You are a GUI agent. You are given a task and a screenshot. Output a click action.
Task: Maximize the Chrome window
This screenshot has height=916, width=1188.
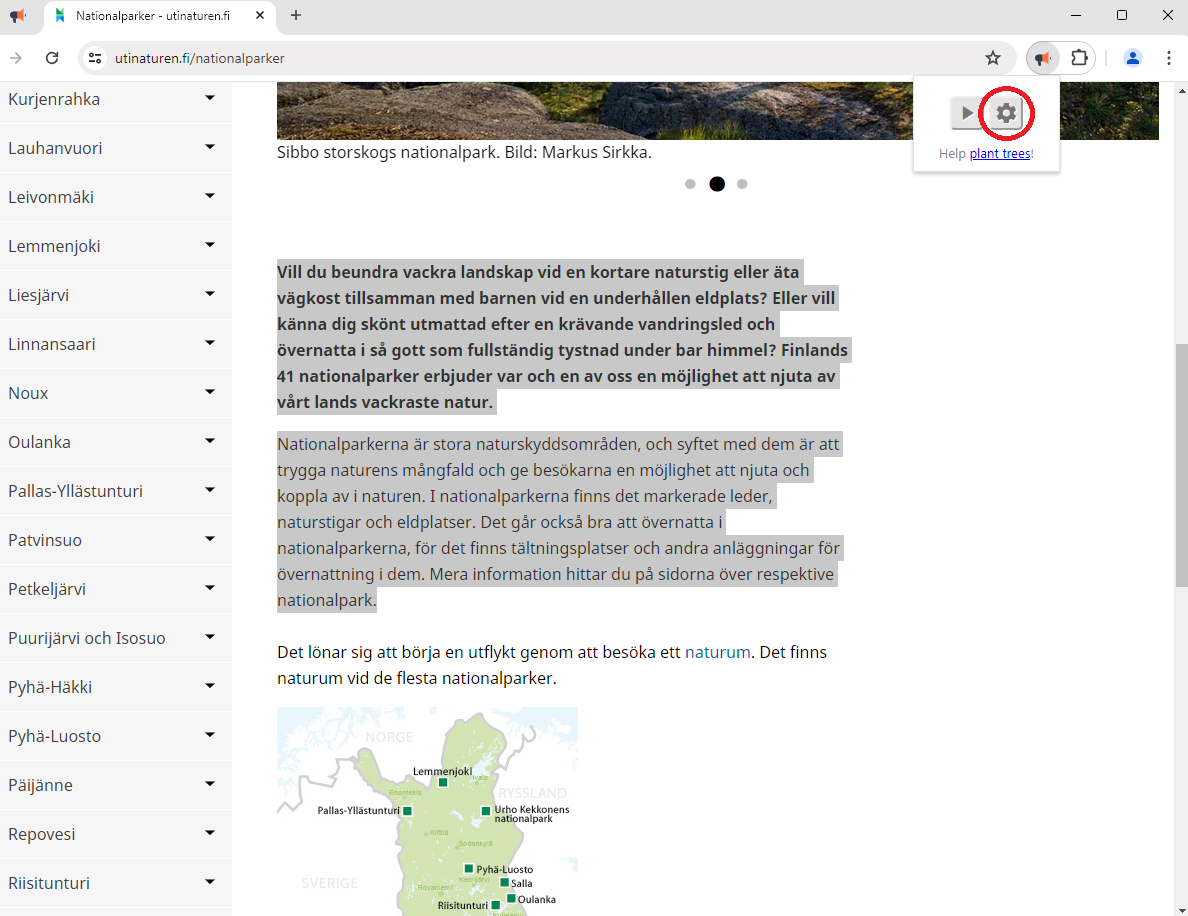(1122, 15)
